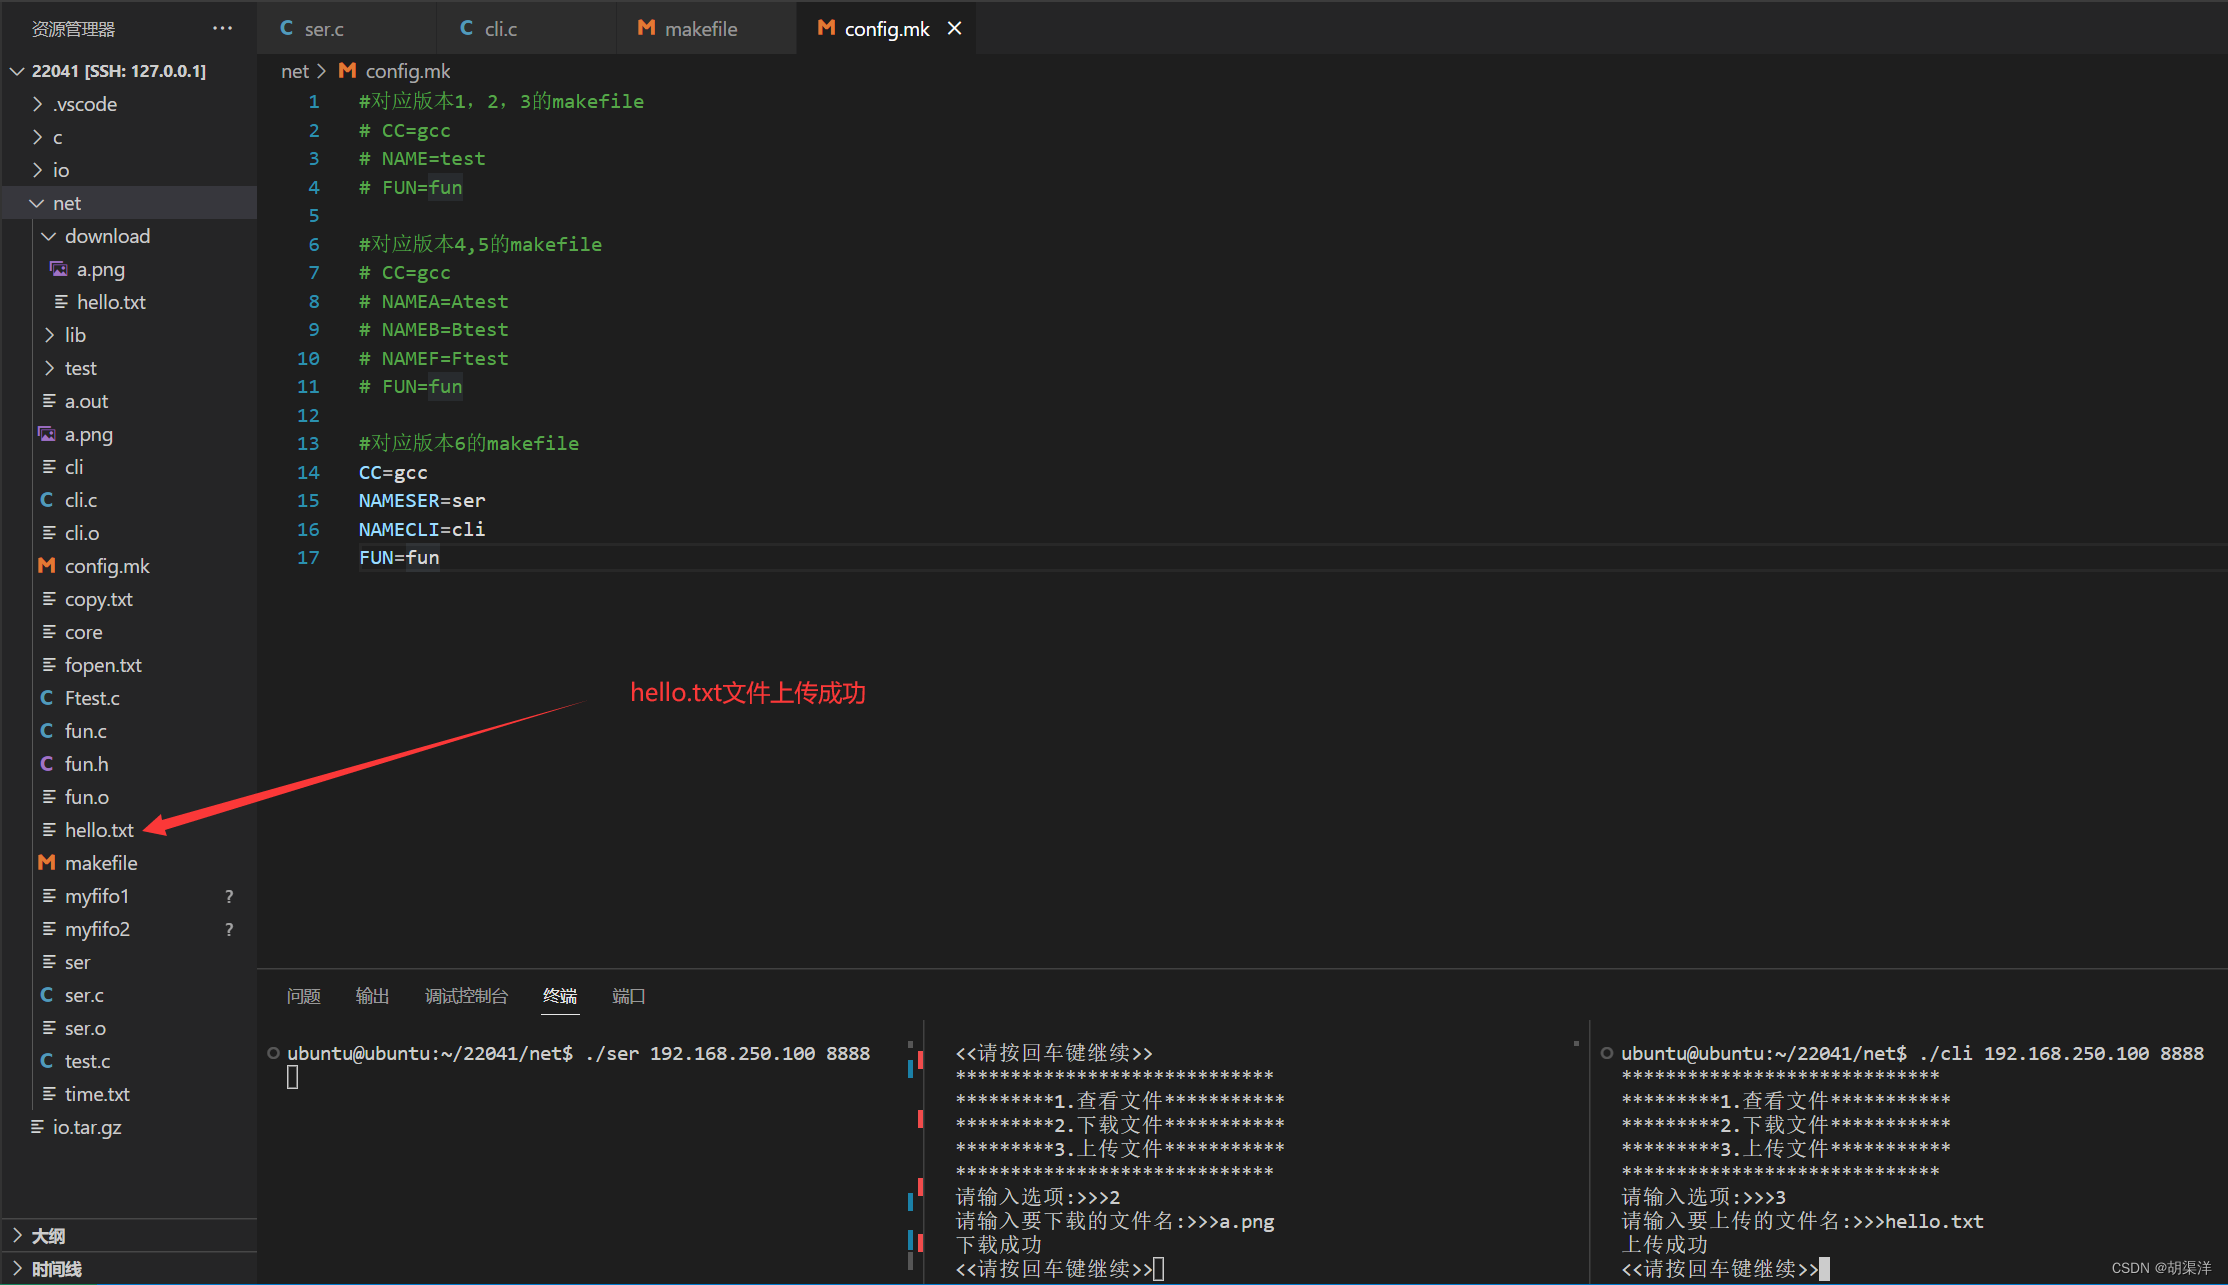Image resolution: width=2228 pixels, height=1285 pixels.
Task: Expand the lib folder
Action: tap(49, 335)
